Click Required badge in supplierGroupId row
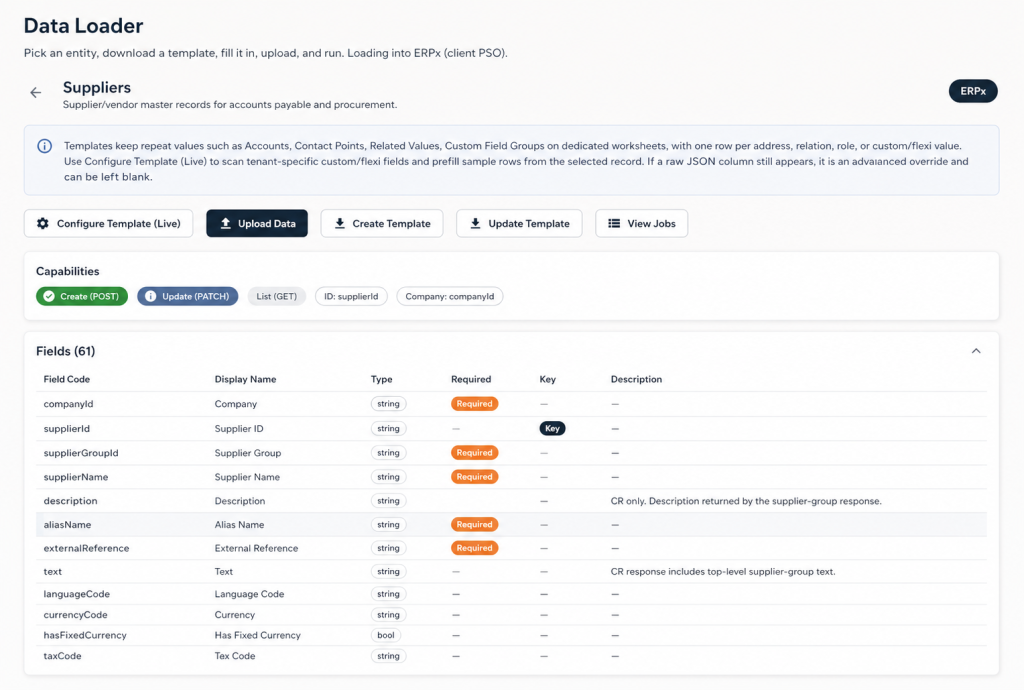This screenshot has width=1024, height=690. (475, 453)
